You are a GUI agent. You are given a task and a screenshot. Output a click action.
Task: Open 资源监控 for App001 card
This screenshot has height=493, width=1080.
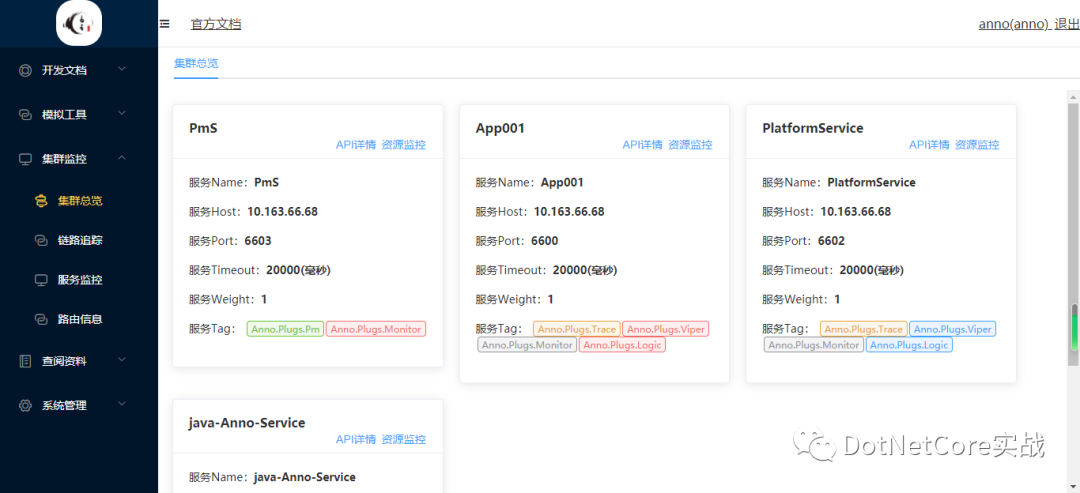coord(690,145)
